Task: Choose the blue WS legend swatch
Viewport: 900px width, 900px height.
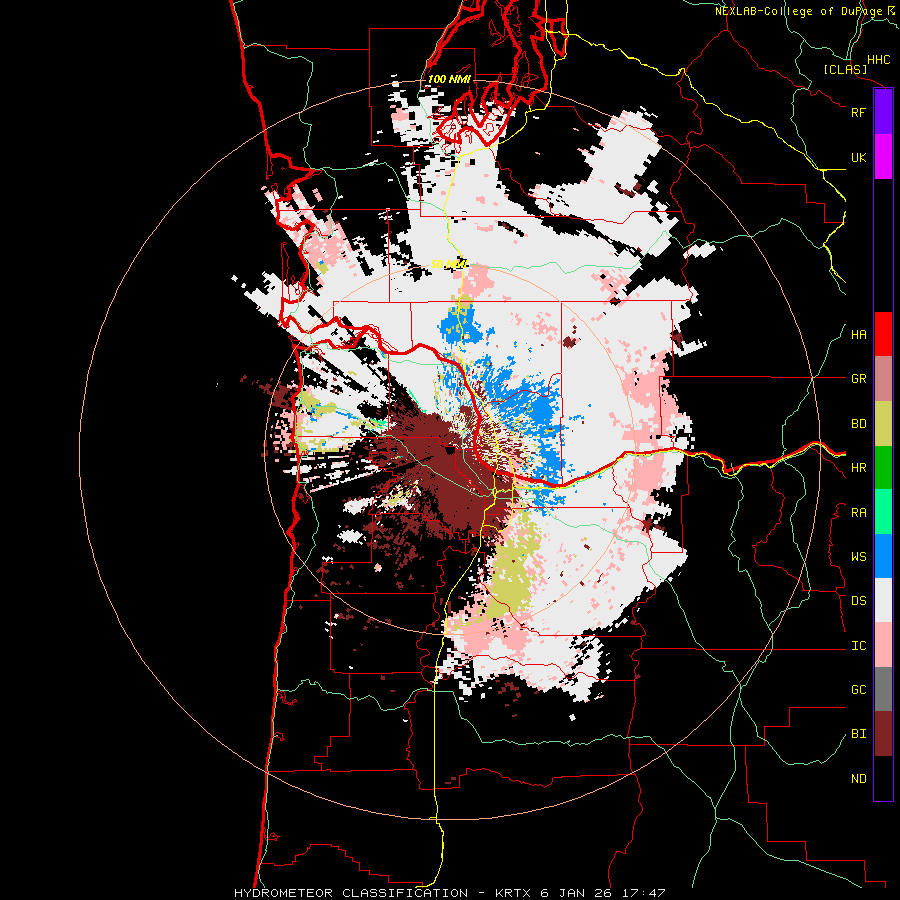Action: (x=883, y=556)
